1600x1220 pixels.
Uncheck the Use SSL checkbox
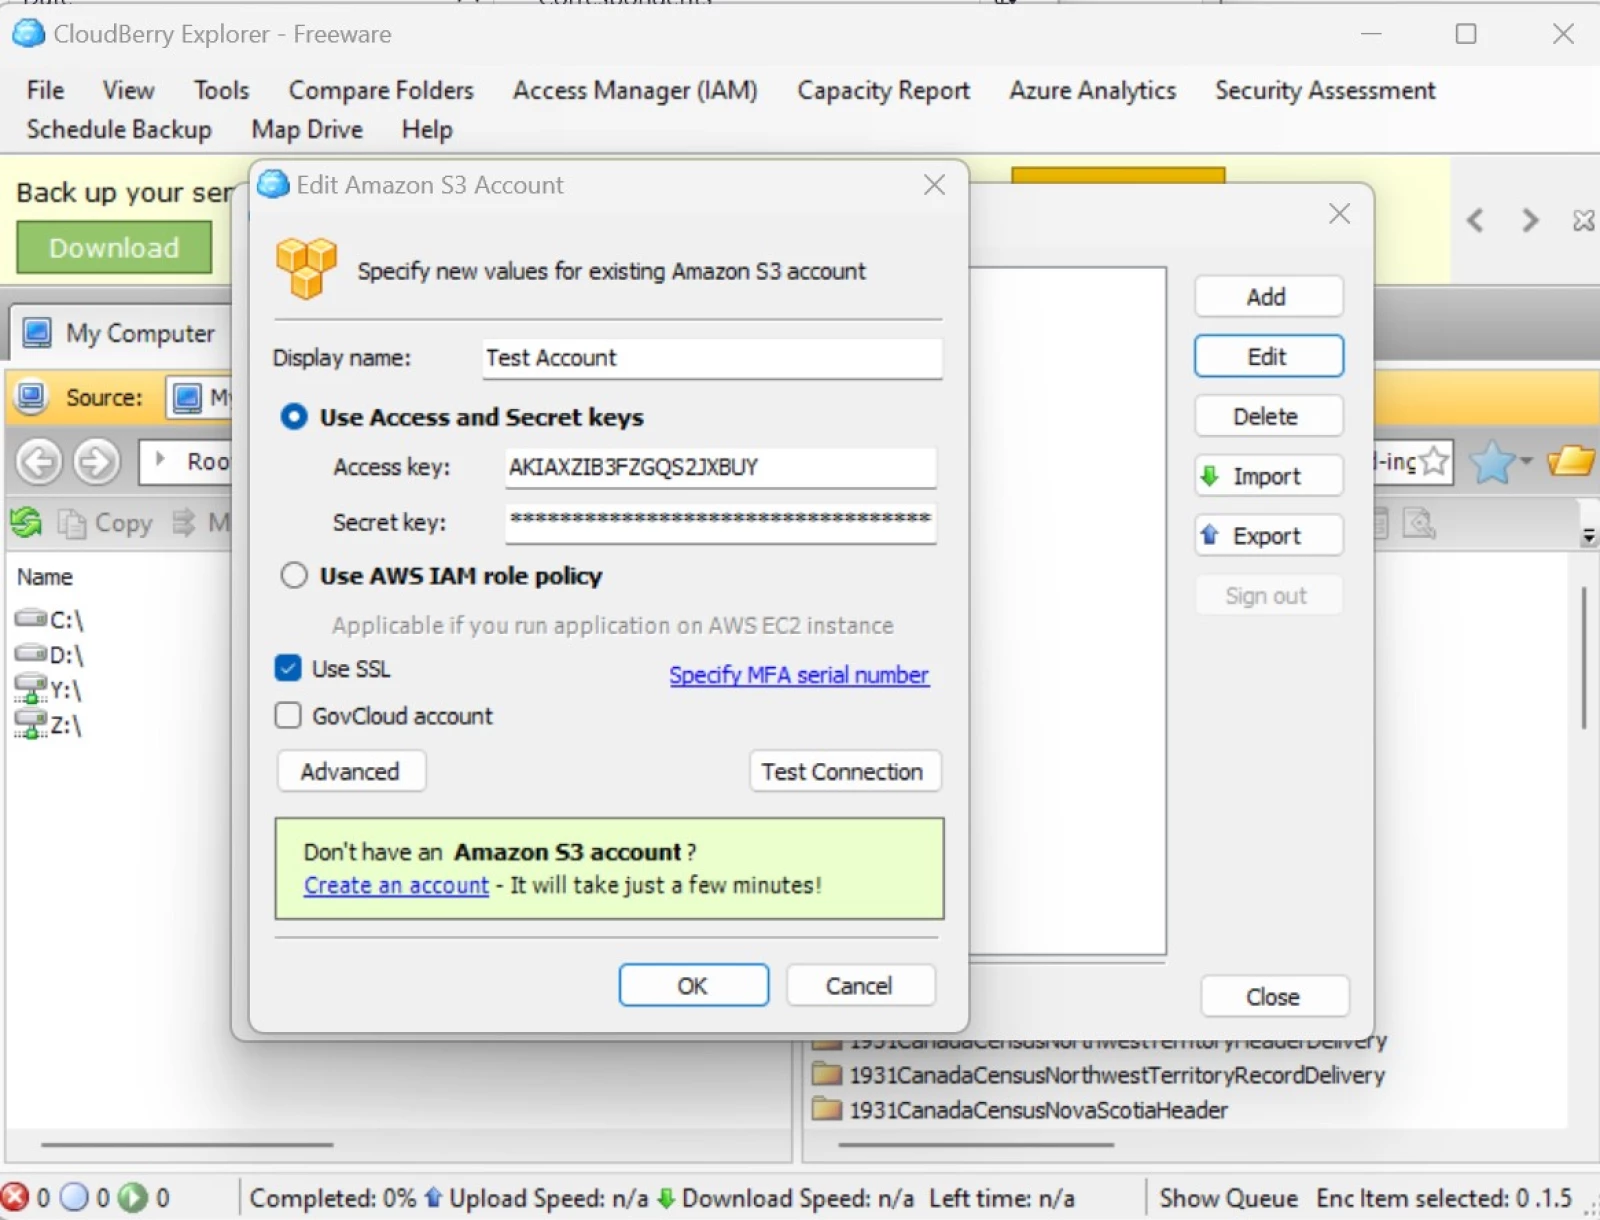(x=288, y=668)
